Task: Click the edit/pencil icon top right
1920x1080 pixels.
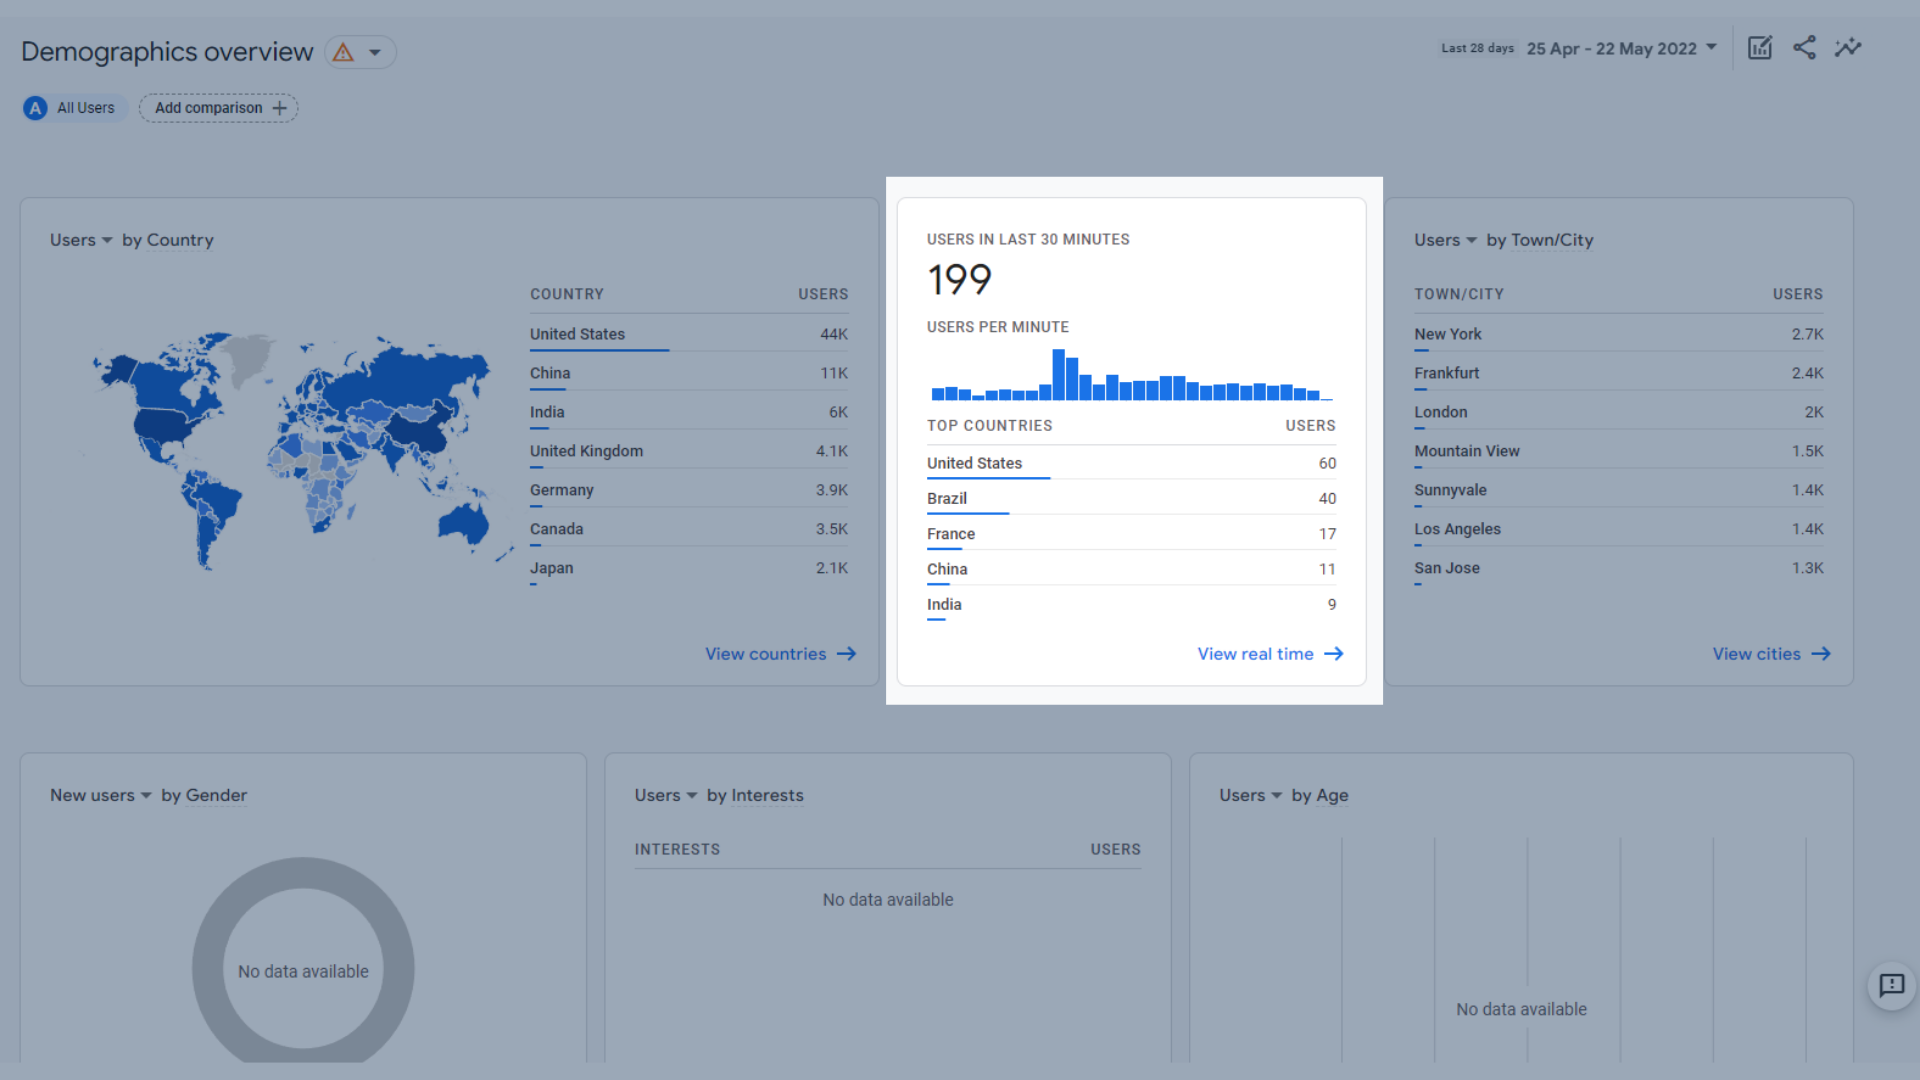Action: 1759,47
